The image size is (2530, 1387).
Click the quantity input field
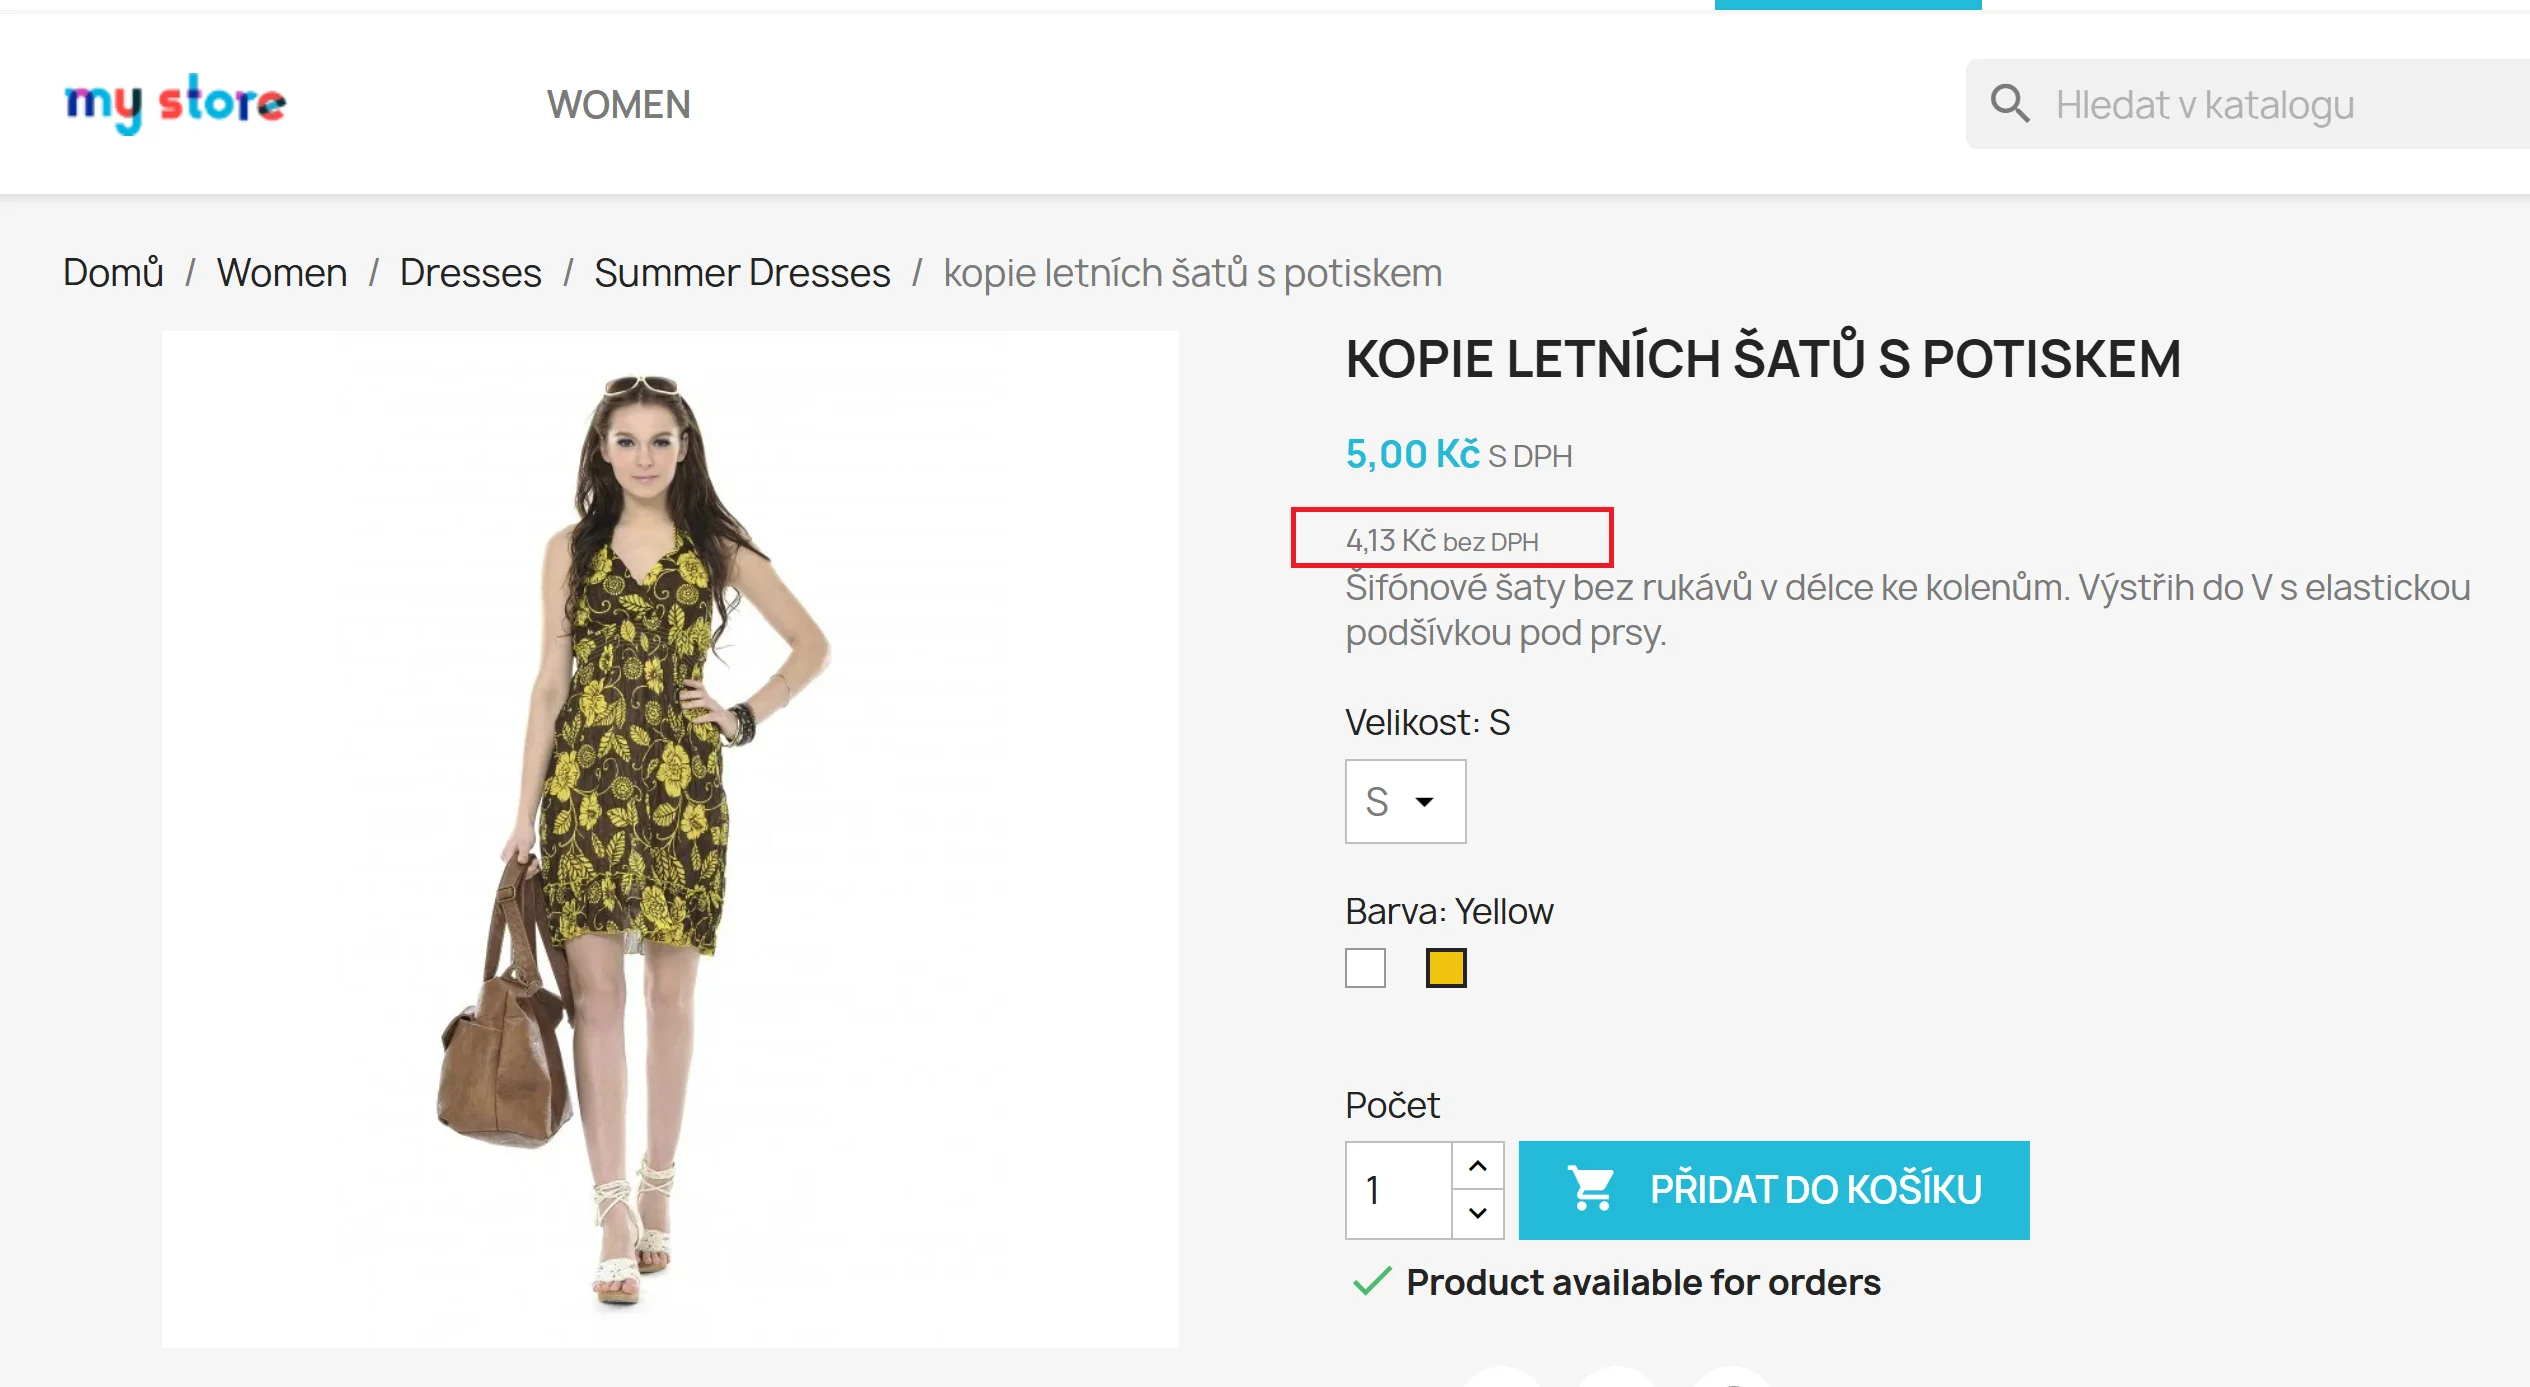(1398, 1190)
